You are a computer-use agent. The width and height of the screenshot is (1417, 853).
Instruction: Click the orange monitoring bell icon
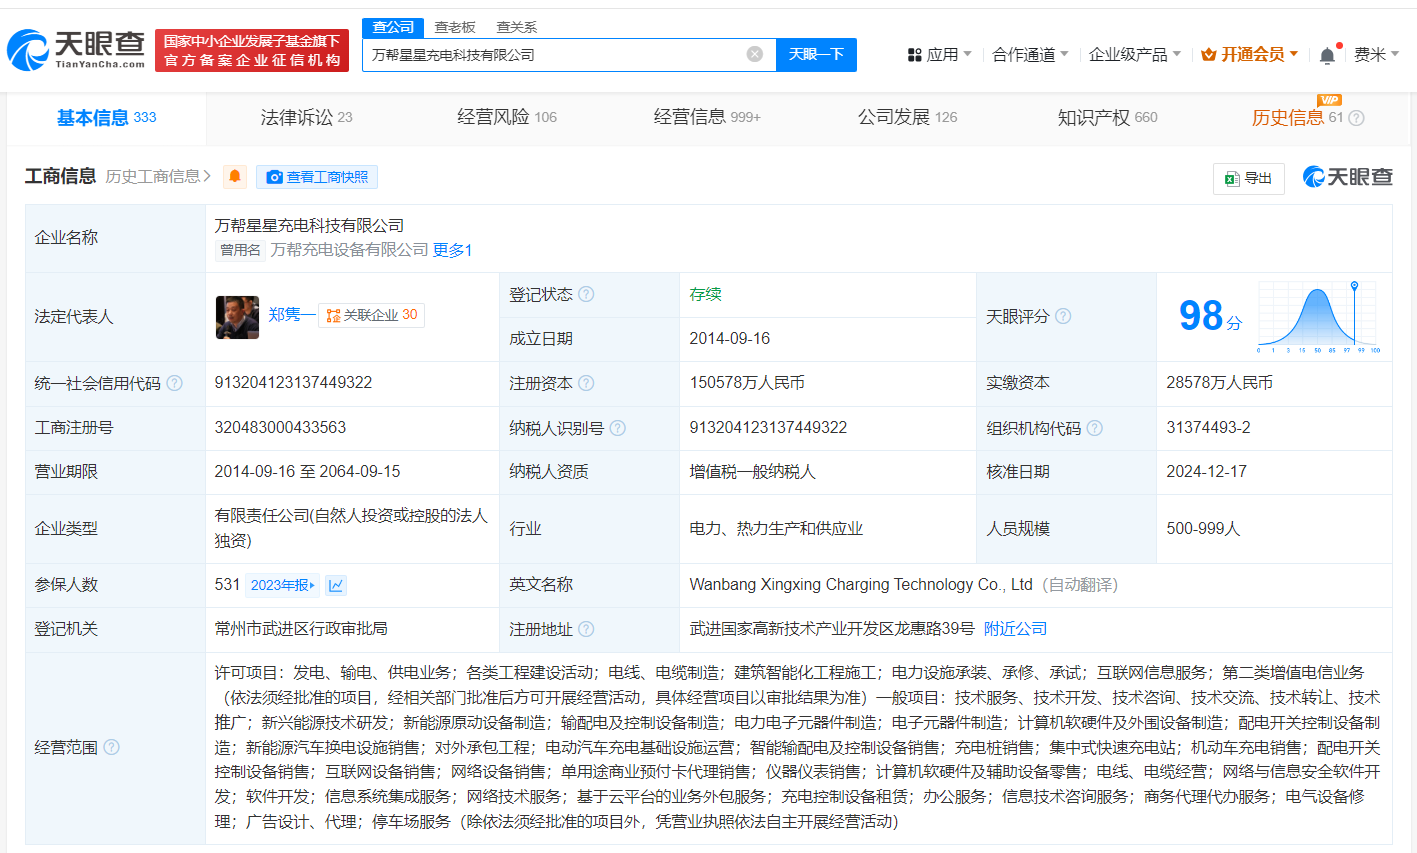coord(235,177)
